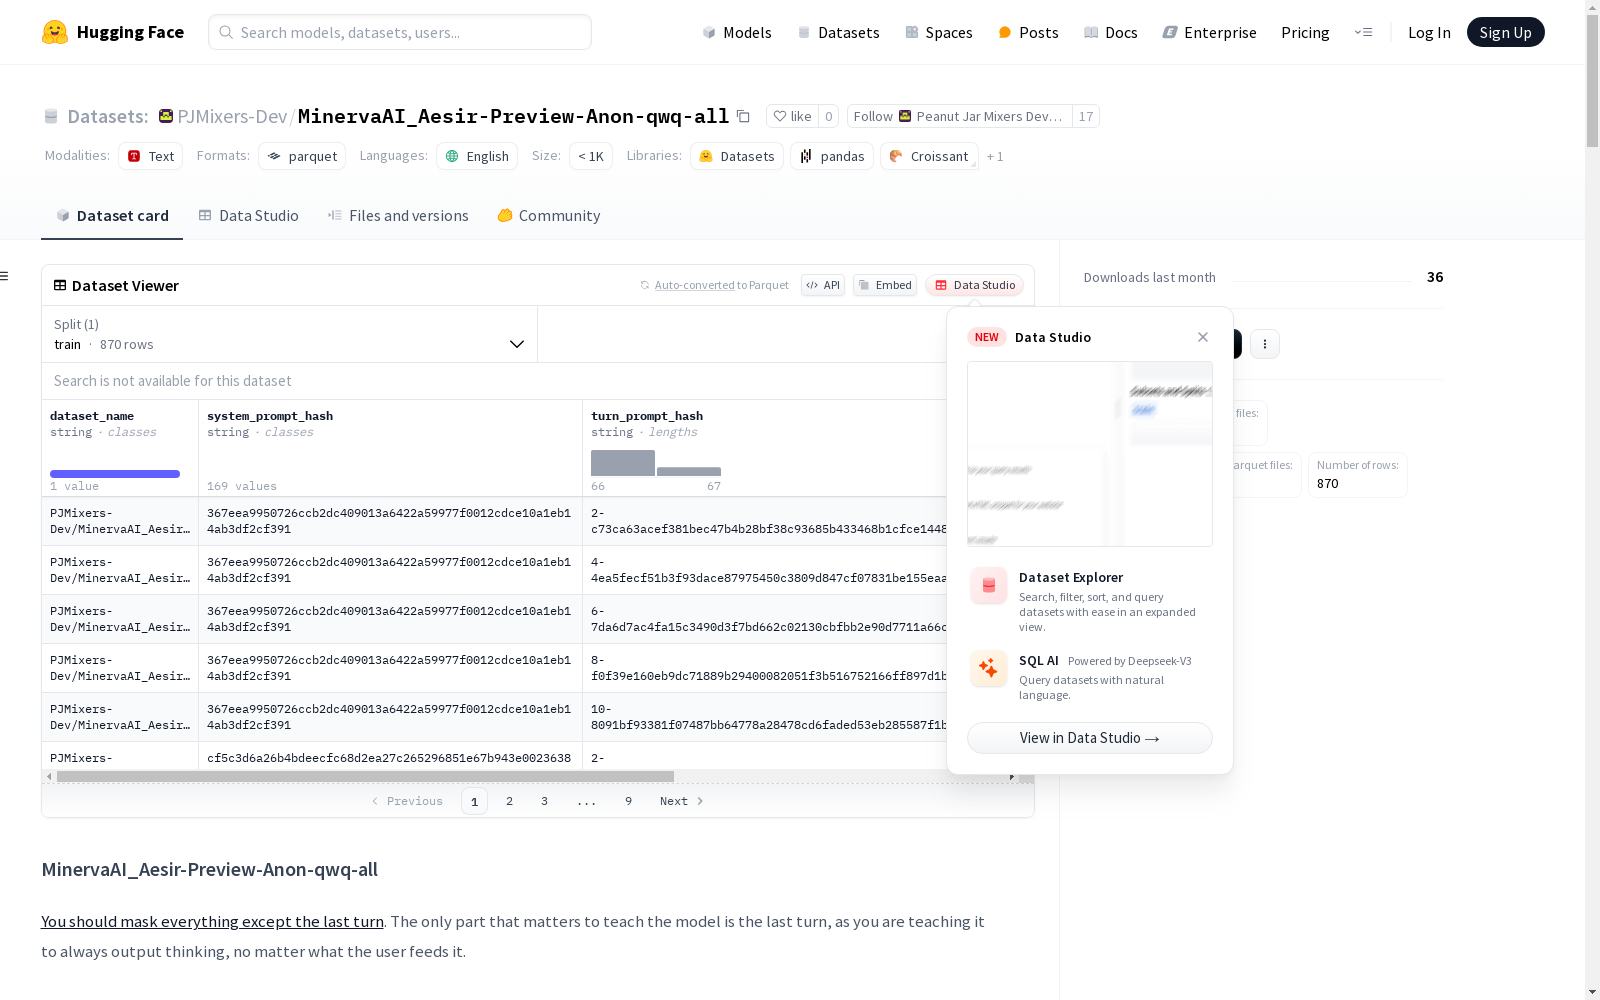Click the table horizontal scrollbar
1600x1000 pixels.
pos(365,776)
